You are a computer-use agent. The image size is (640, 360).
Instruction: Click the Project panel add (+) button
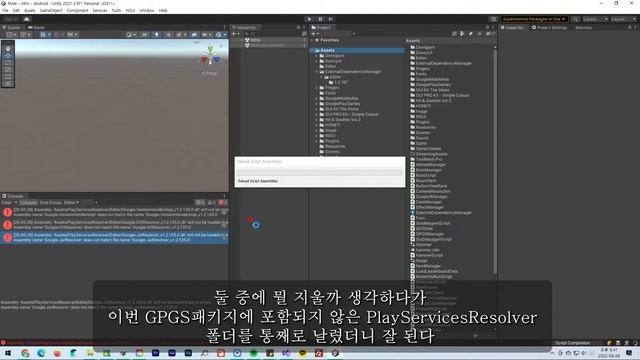pyautogui.click(x=314, y=34)
